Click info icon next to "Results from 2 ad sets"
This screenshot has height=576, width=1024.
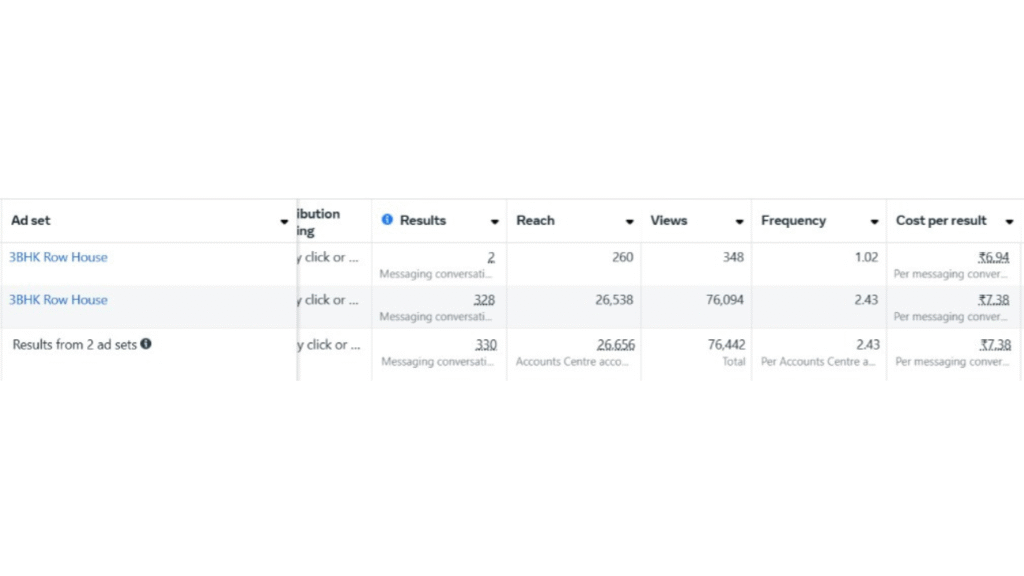(146, 344)
